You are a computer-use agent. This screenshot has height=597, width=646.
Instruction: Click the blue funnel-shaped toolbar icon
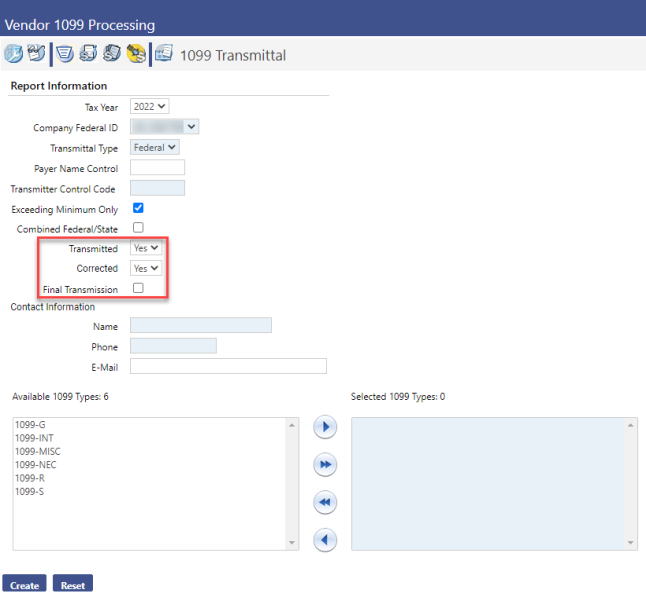[x=65, y=54]
